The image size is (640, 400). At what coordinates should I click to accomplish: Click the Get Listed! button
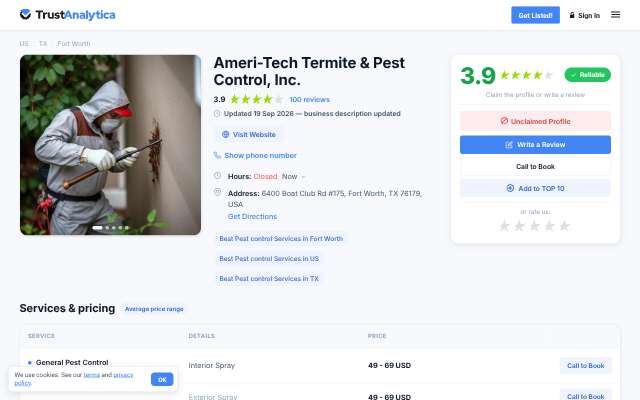(x=535, y=15)
